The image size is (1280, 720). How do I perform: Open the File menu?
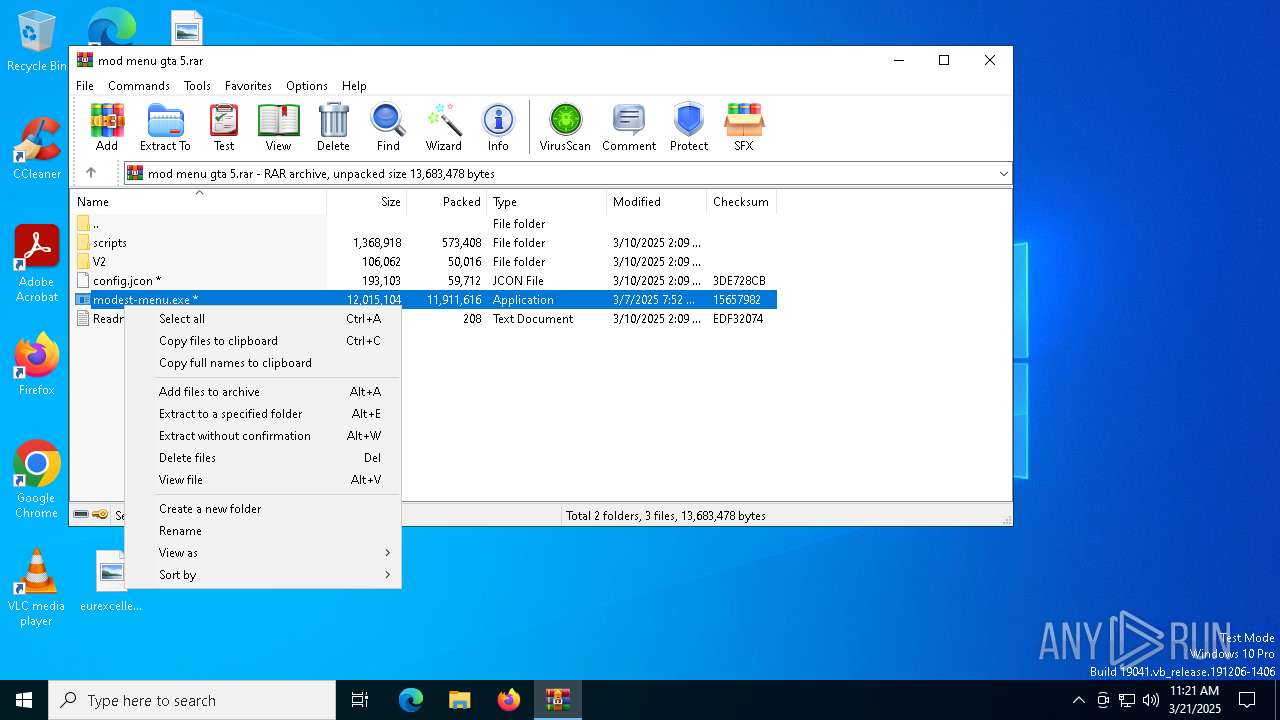coord(85,86)
